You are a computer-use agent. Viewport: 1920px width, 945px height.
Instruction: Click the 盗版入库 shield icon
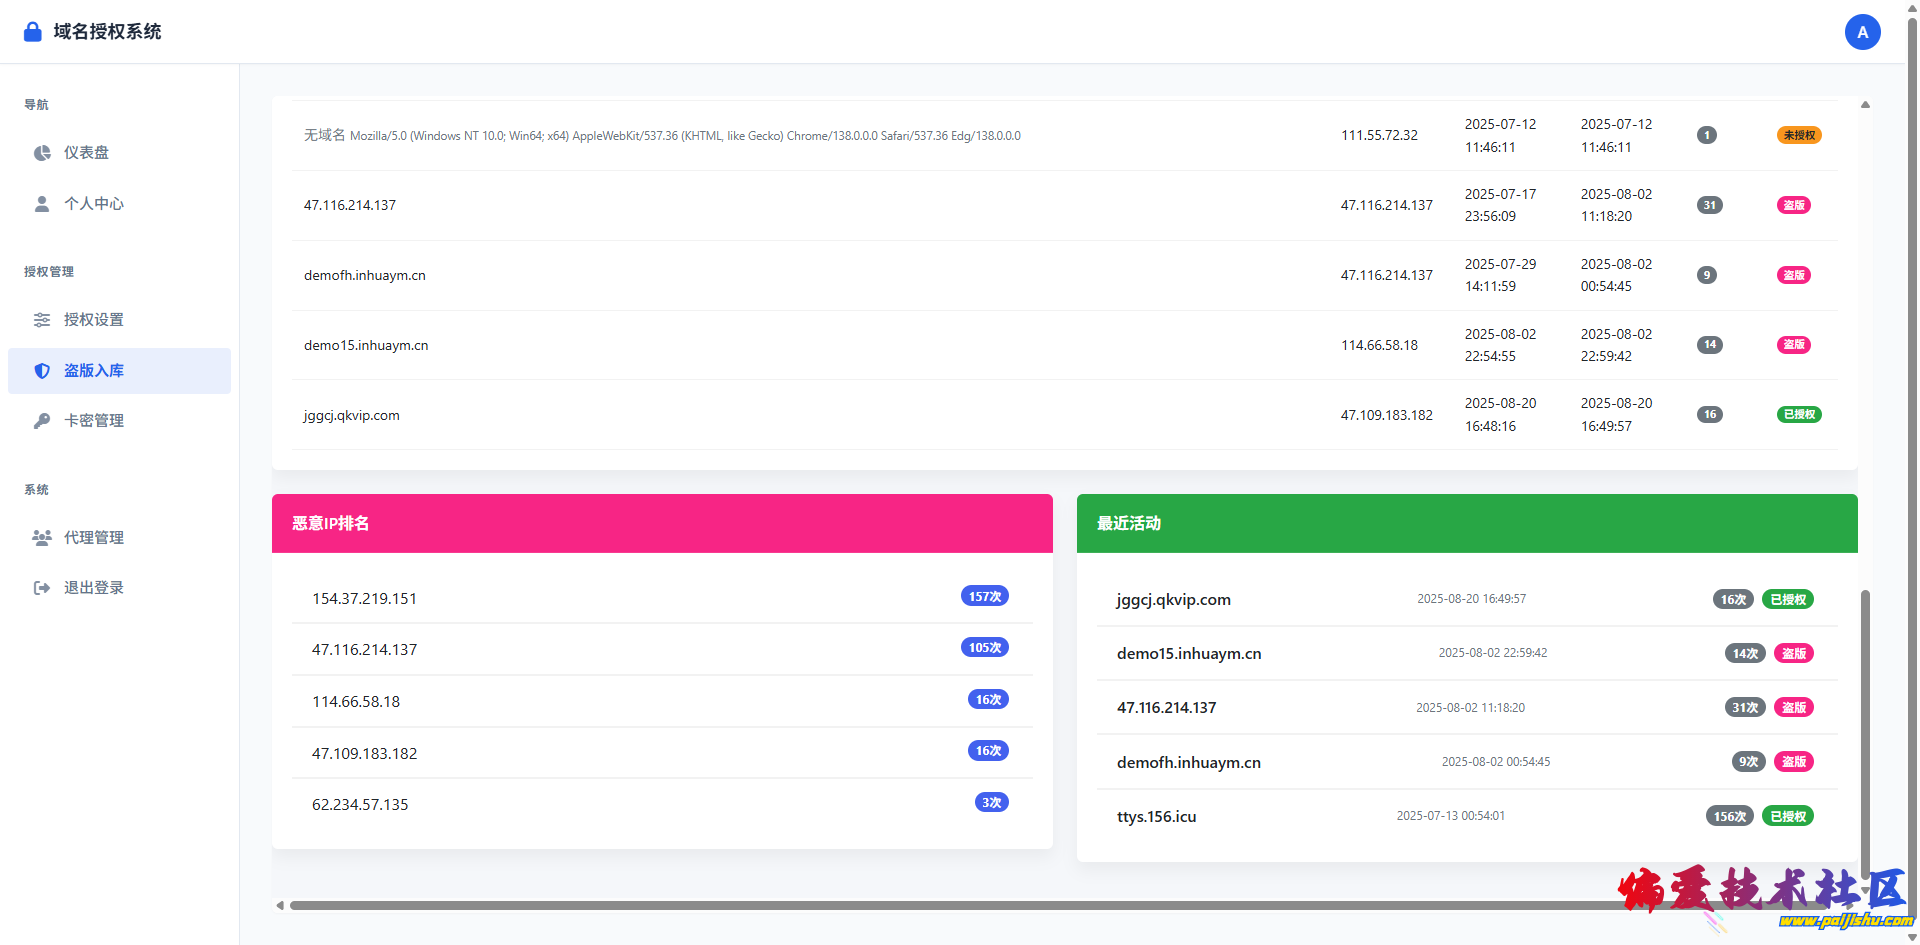[42, 371]
